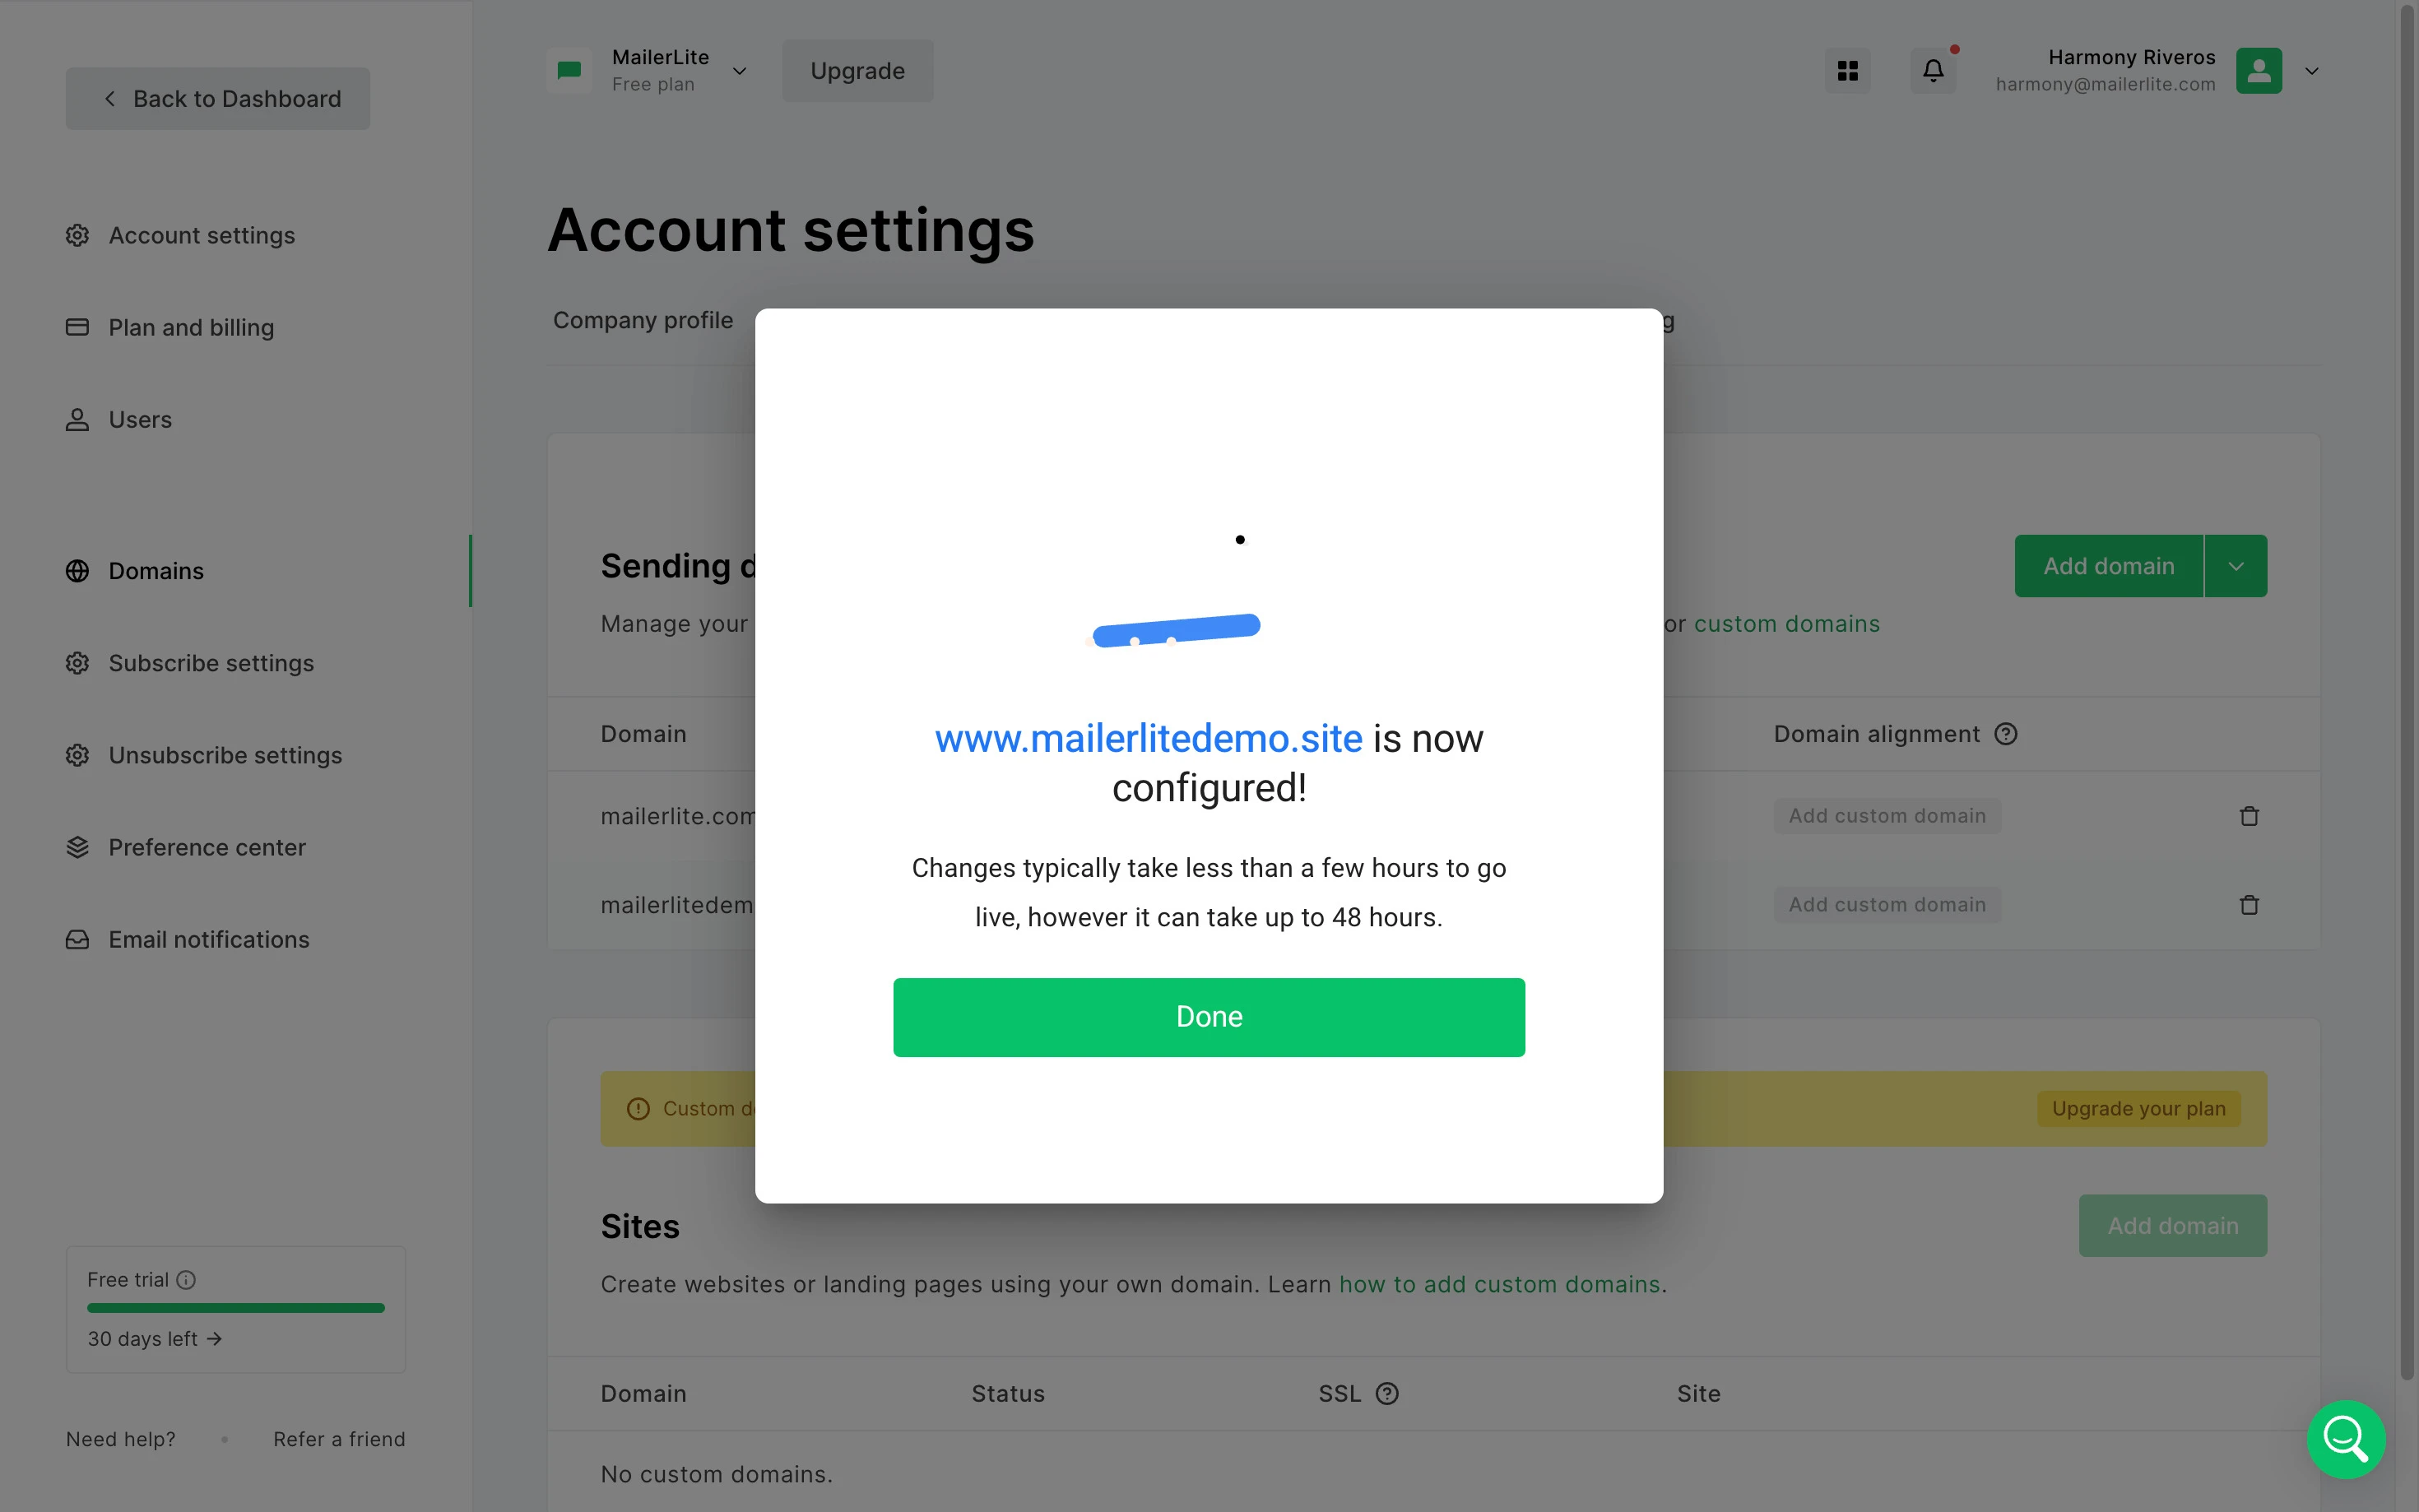Switch to the Company profile tab
2419x1512 pixels.
pos(643,320)
